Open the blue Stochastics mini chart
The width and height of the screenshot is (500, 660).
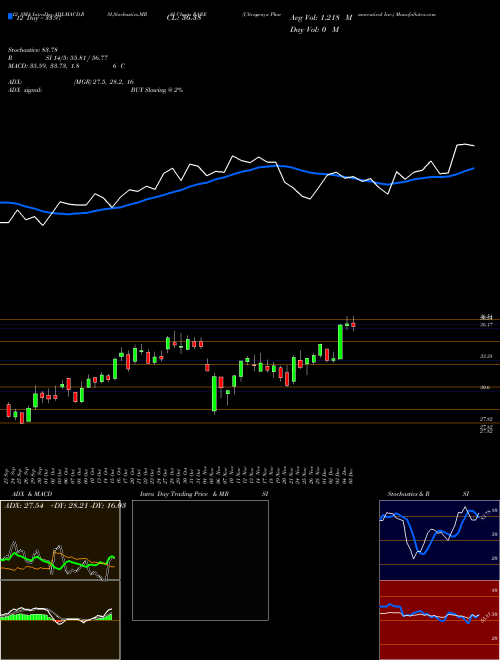click(x=439, y=540)
